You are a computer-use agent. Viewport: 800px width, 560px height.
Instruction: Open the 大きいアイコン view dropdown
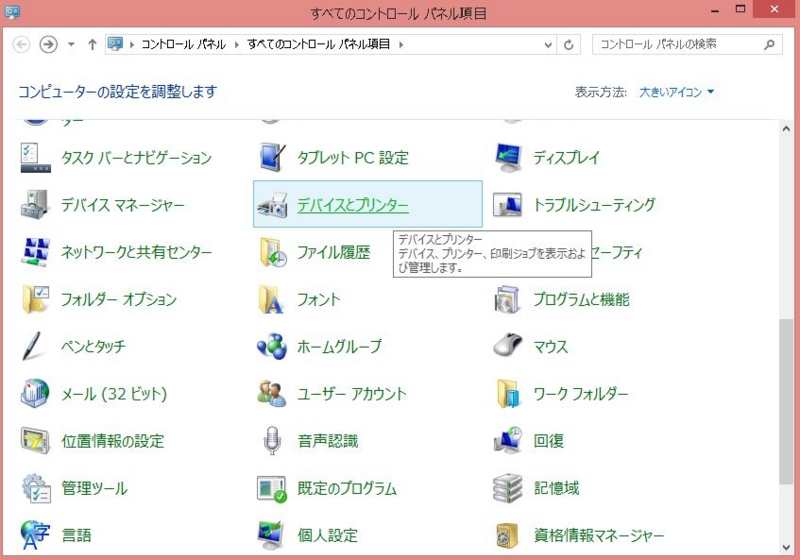click(x=676, y=92)
